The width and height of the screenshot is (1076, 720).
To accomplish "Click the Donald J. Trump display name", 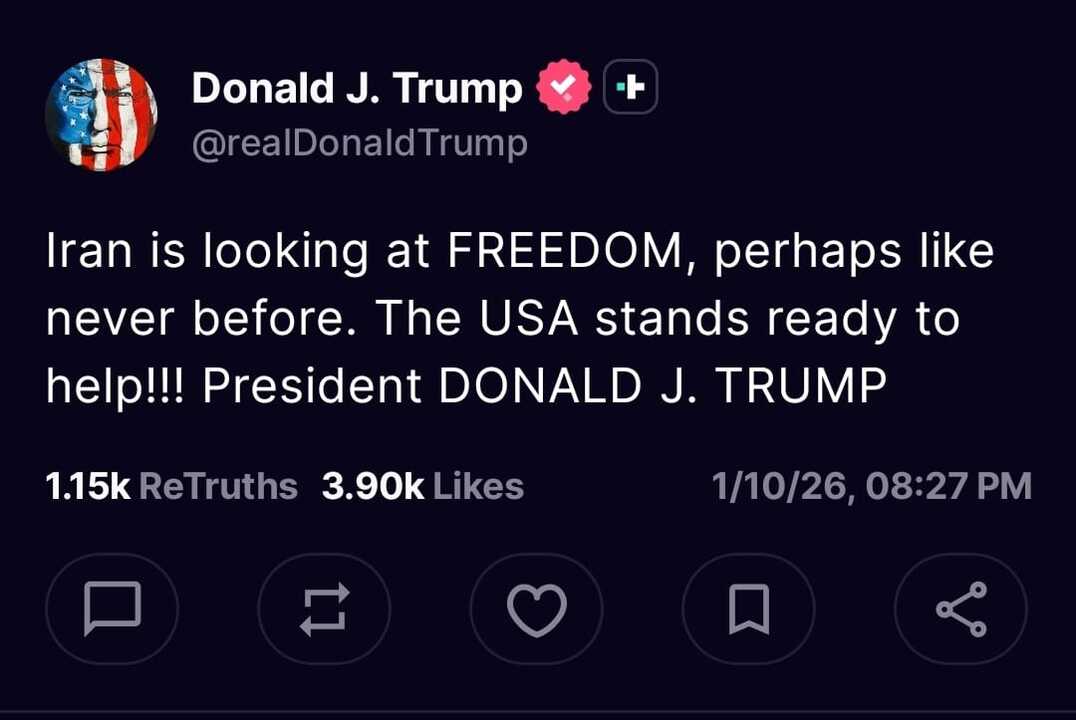I will (x=357, y=87).
